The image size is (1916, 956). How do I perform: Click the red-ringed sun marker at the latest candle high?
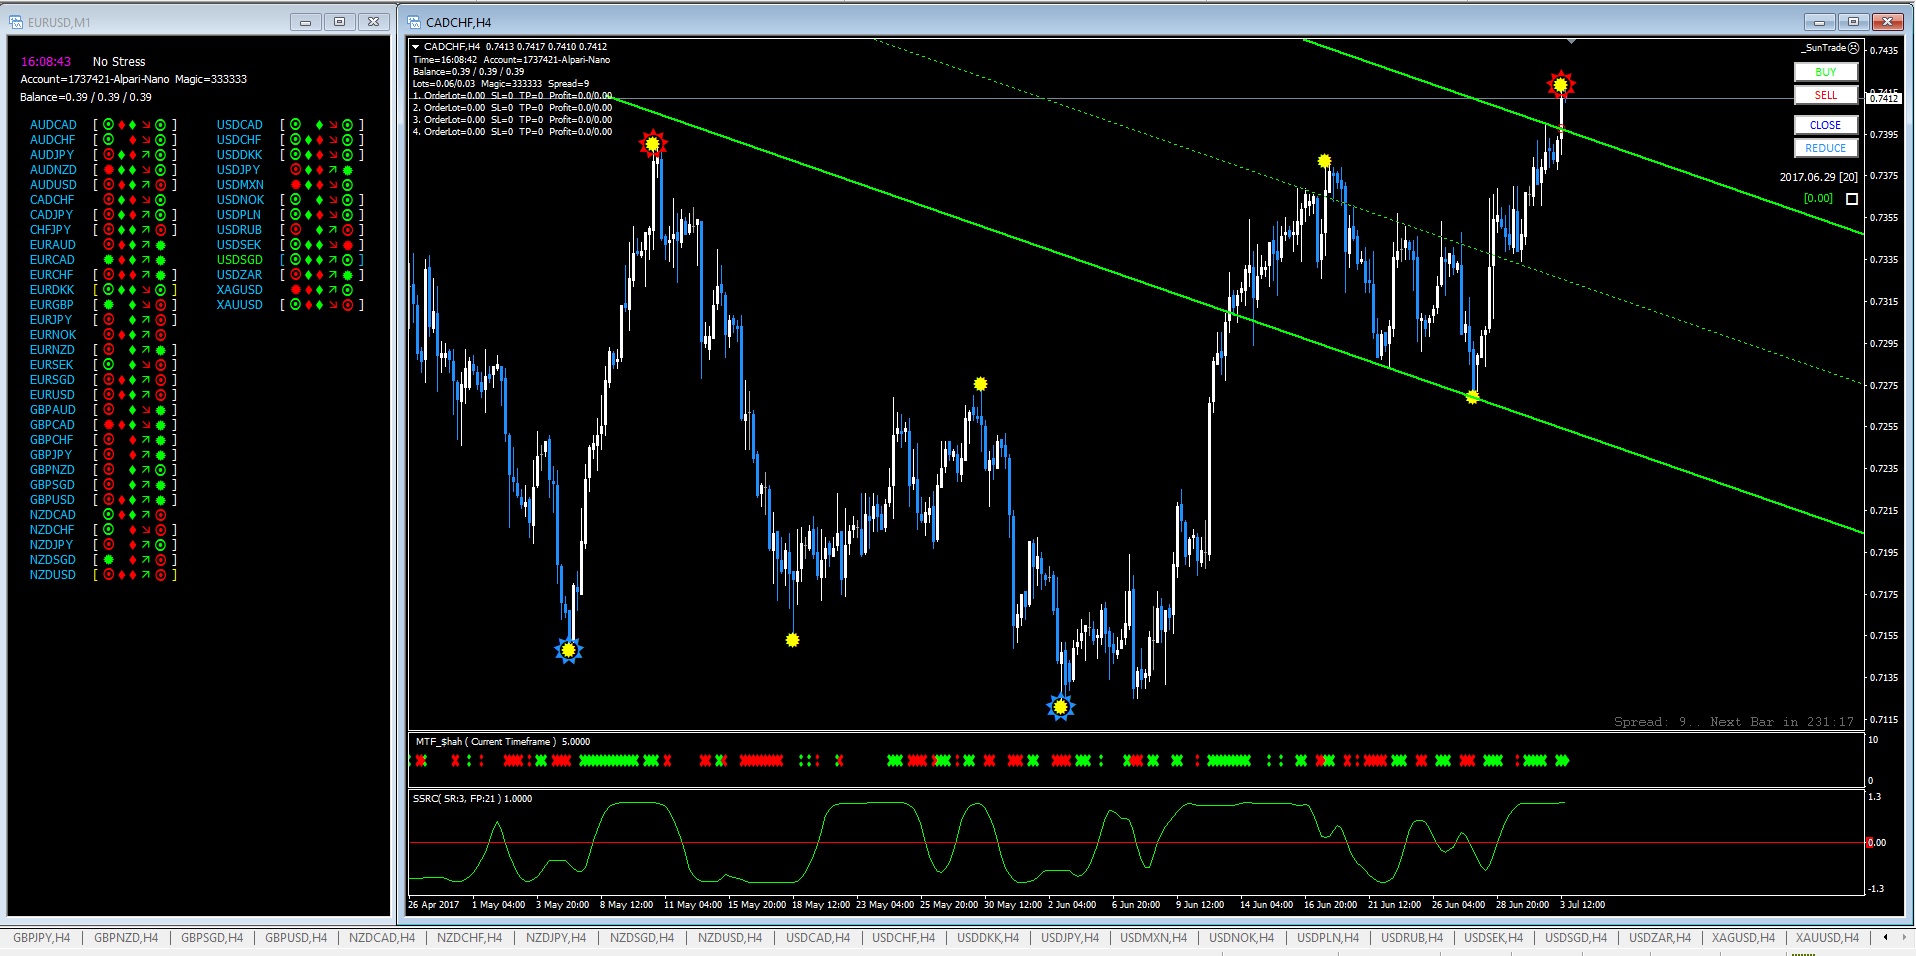point(1560,84)
